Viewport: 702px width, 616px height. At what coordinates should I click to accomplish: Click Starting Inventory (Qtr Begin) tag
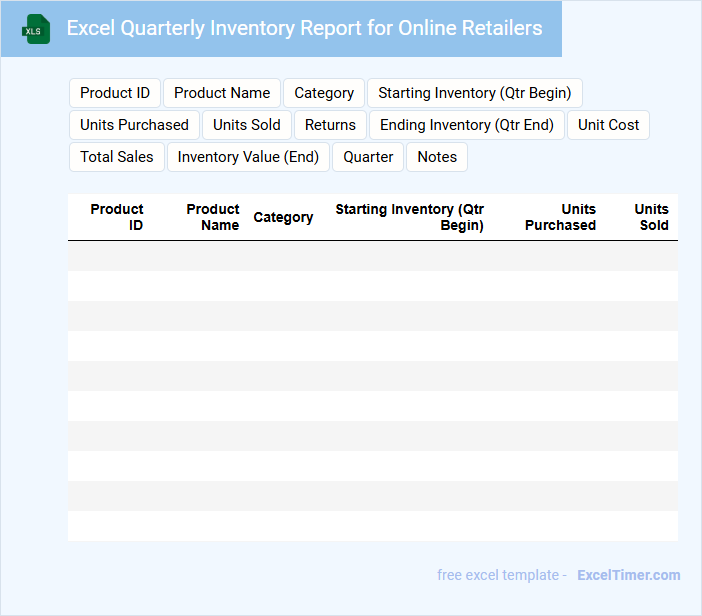click(475, 93)
